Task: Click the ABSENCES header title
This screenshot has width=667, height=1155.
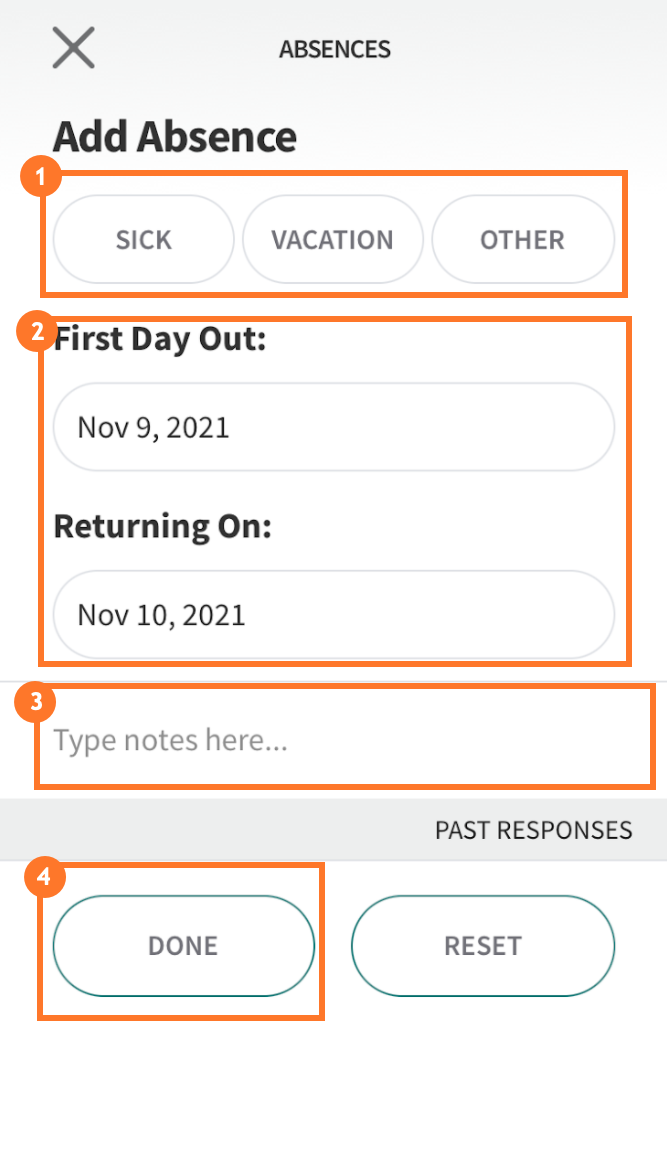Action: click(x=334, y=48)
